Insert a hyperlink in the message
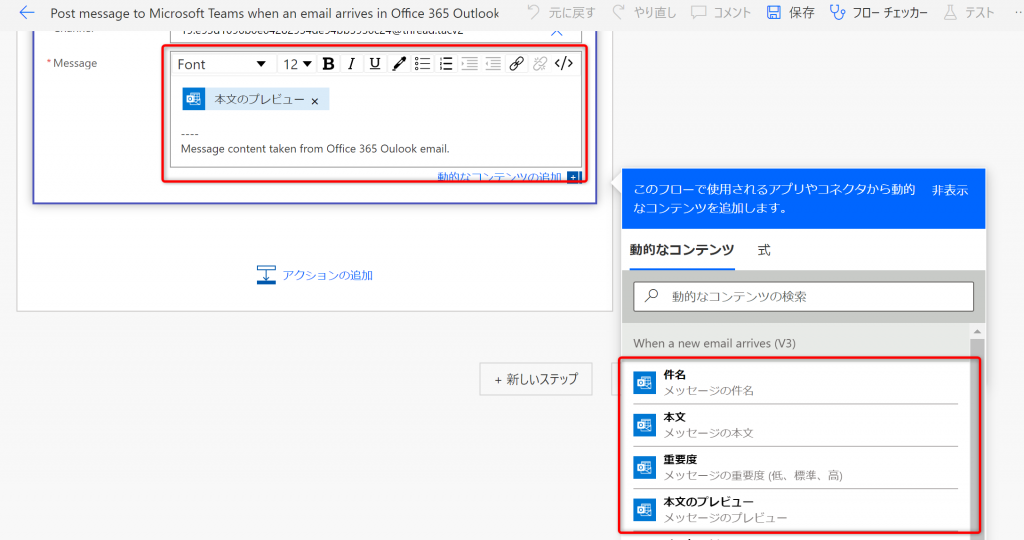This screenshot has width=1024, height=540. 517,64
